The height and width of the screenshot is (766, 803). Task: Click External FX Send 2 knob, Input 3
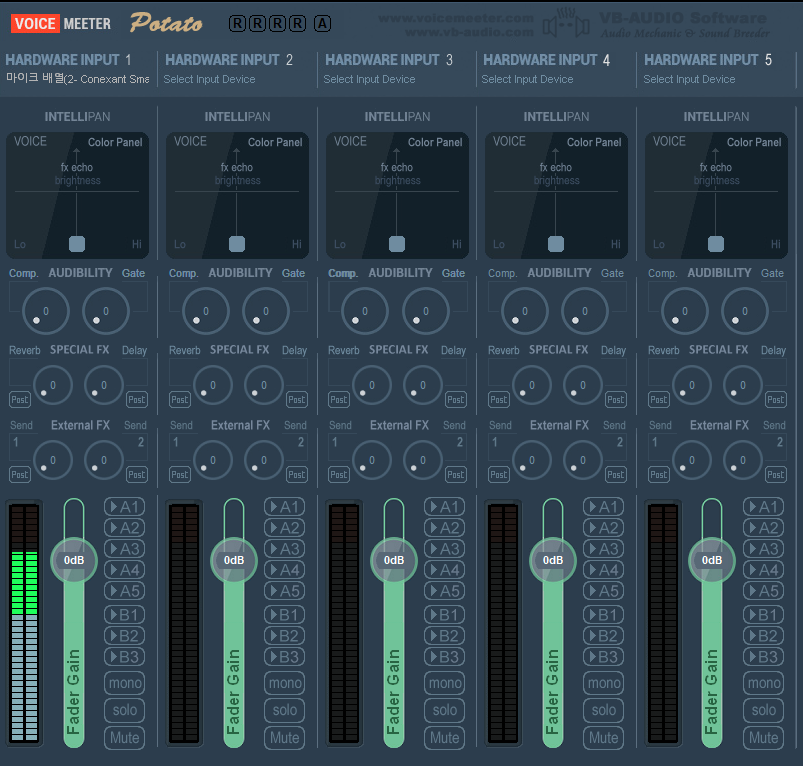[x=422, y=460]
